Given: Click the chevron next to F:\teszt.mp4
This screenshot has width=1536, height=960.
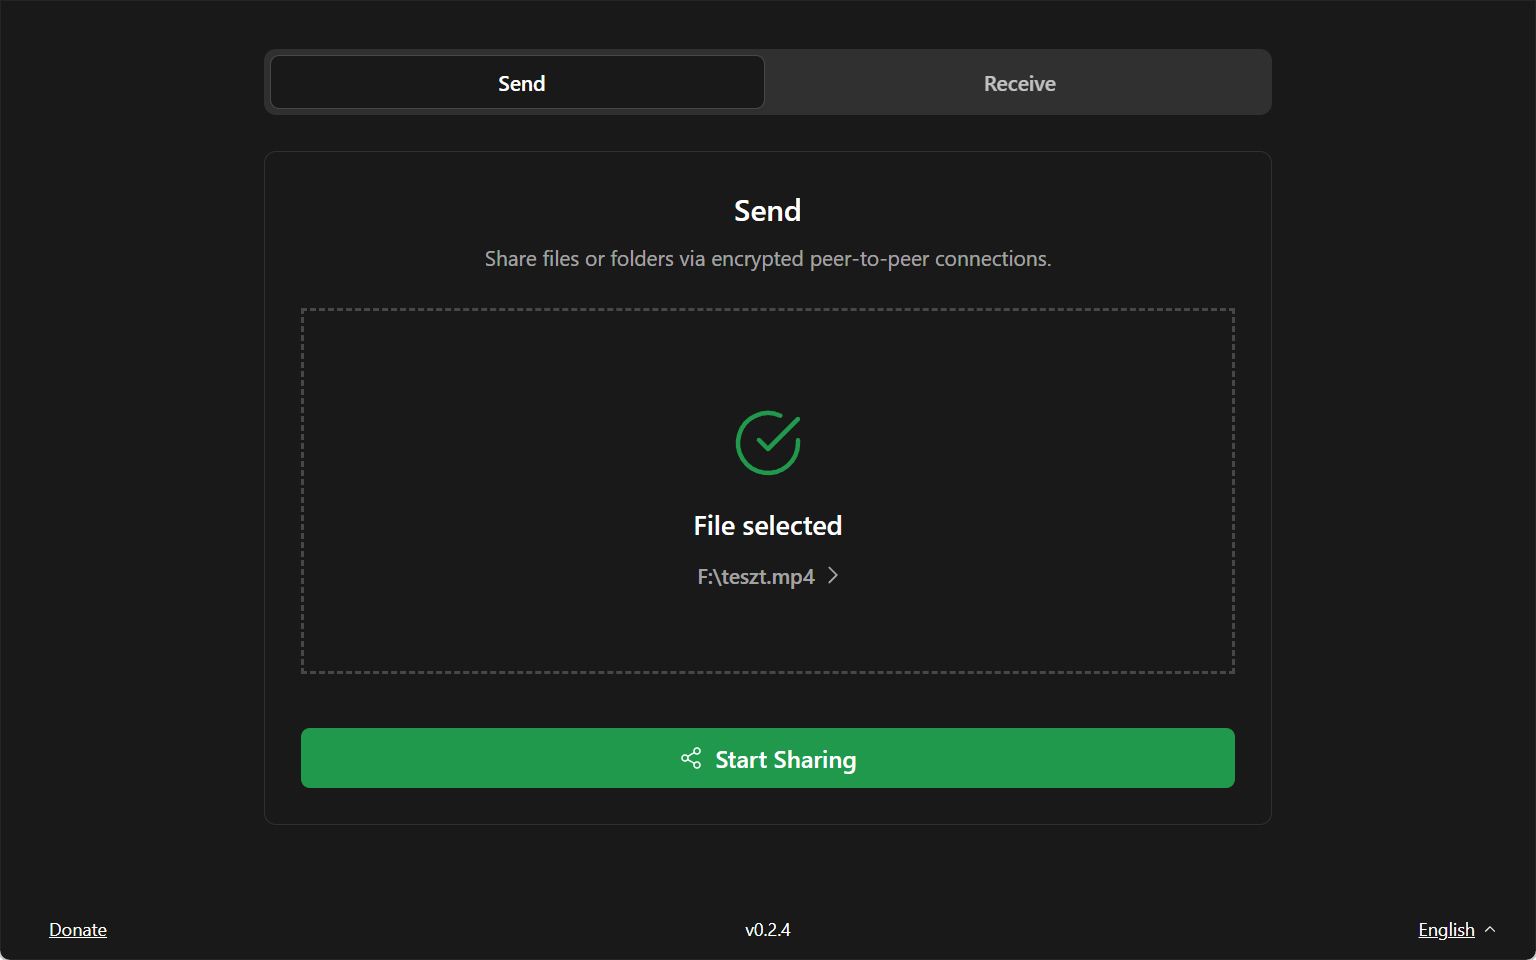Looking at the screenshot, I should point(833,576).
